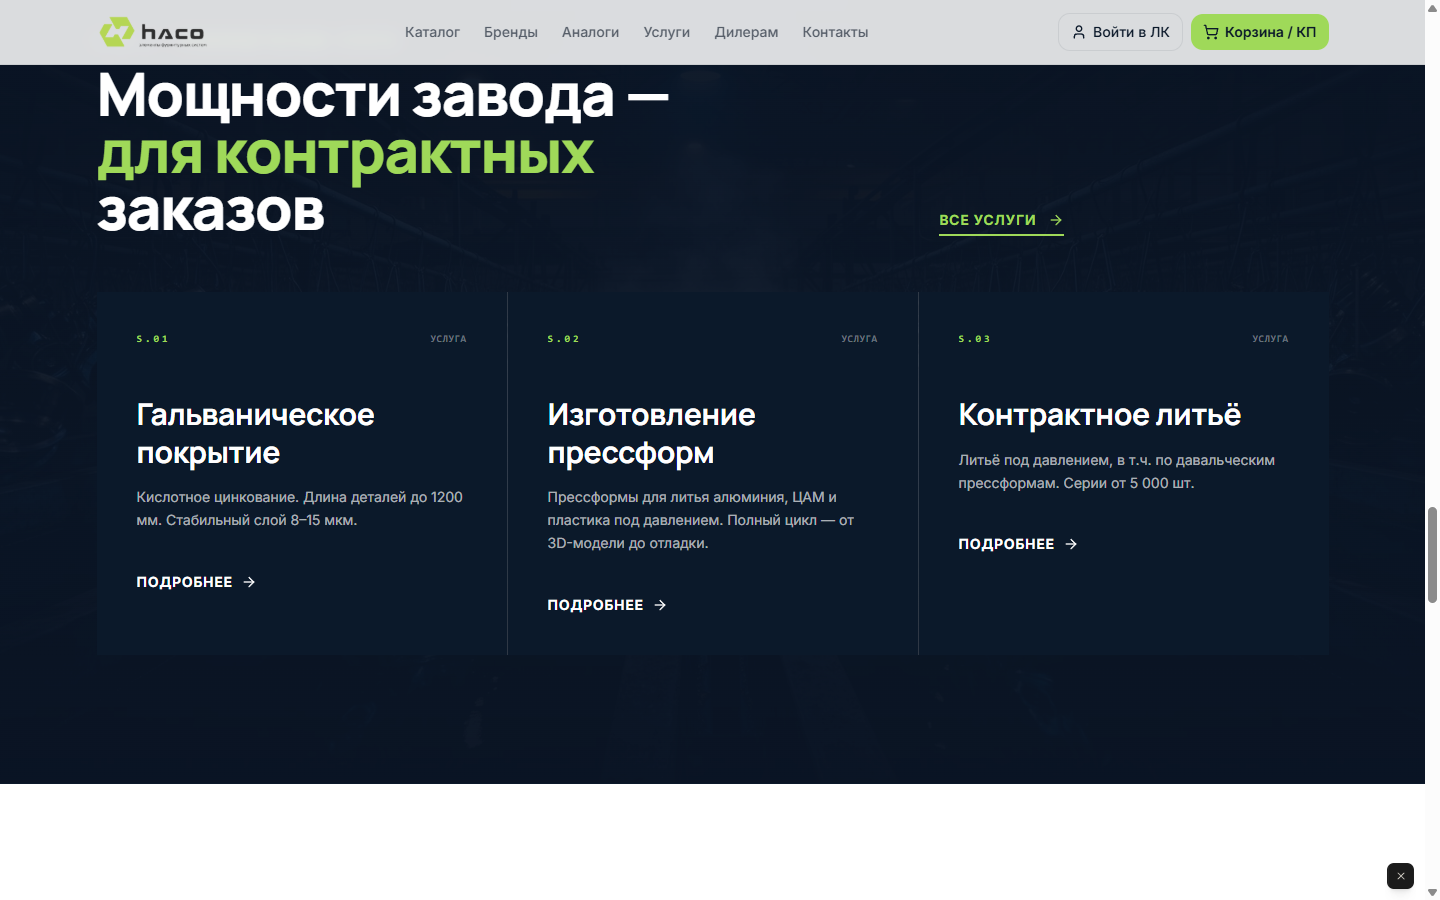Click the Войти в ЛК button
This screenshot has height=900, width=1440.
(1120, 32)
